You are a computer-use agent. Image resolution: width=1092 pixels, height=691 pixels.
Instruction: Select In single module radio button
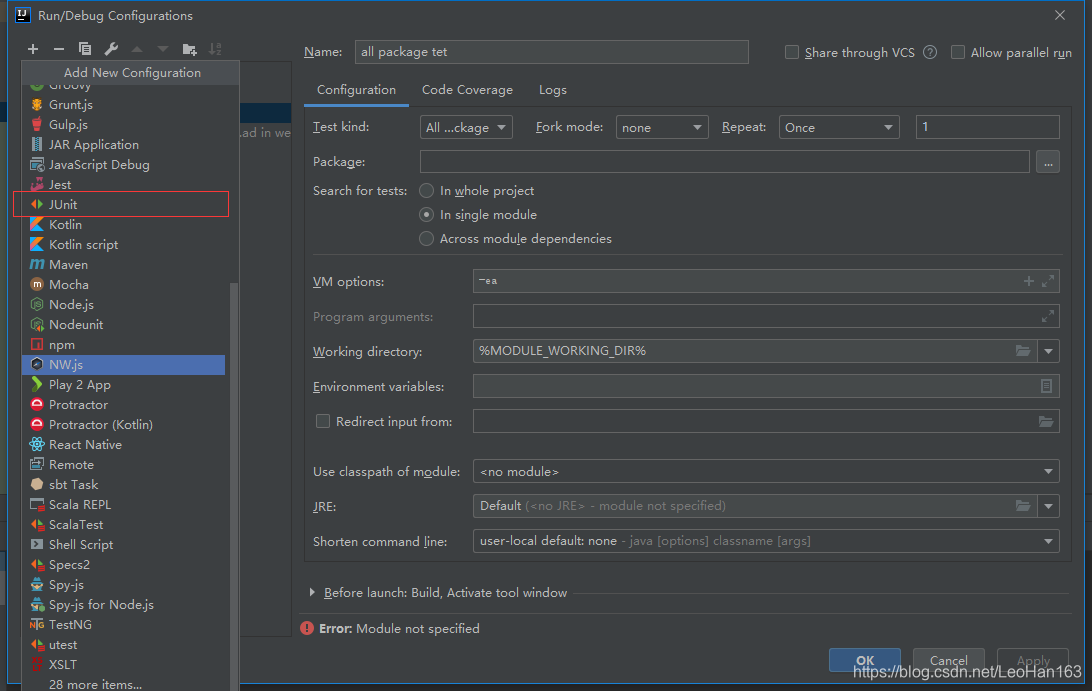[x=426, y=215]
